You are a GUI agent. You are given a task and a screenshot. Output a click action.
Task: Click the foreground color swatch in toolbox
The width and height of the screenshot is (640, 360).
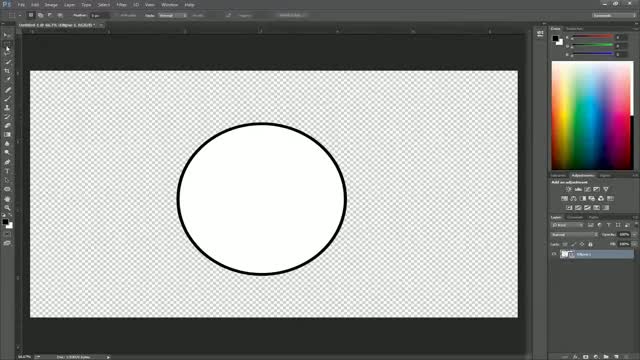pos(5,222)
